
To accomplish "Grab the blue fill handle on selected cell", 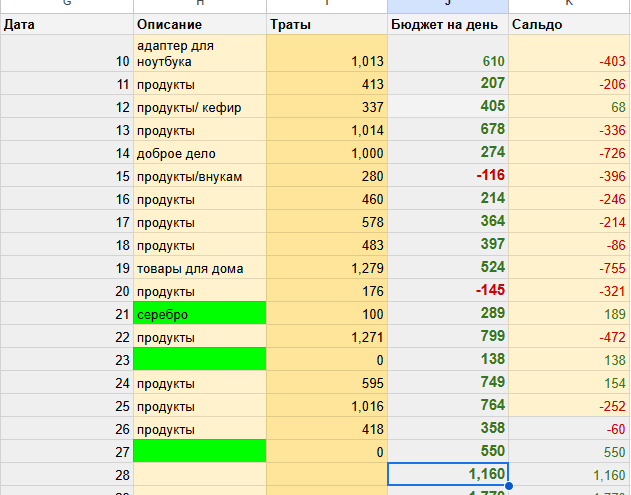I will tap(509, 486).
